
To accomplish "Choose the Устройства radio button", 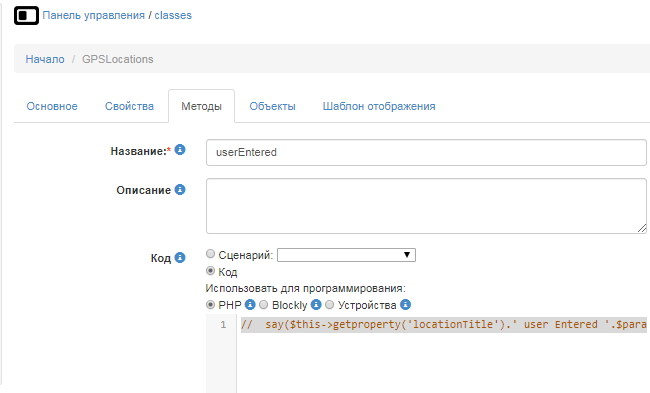I will 330,305.
